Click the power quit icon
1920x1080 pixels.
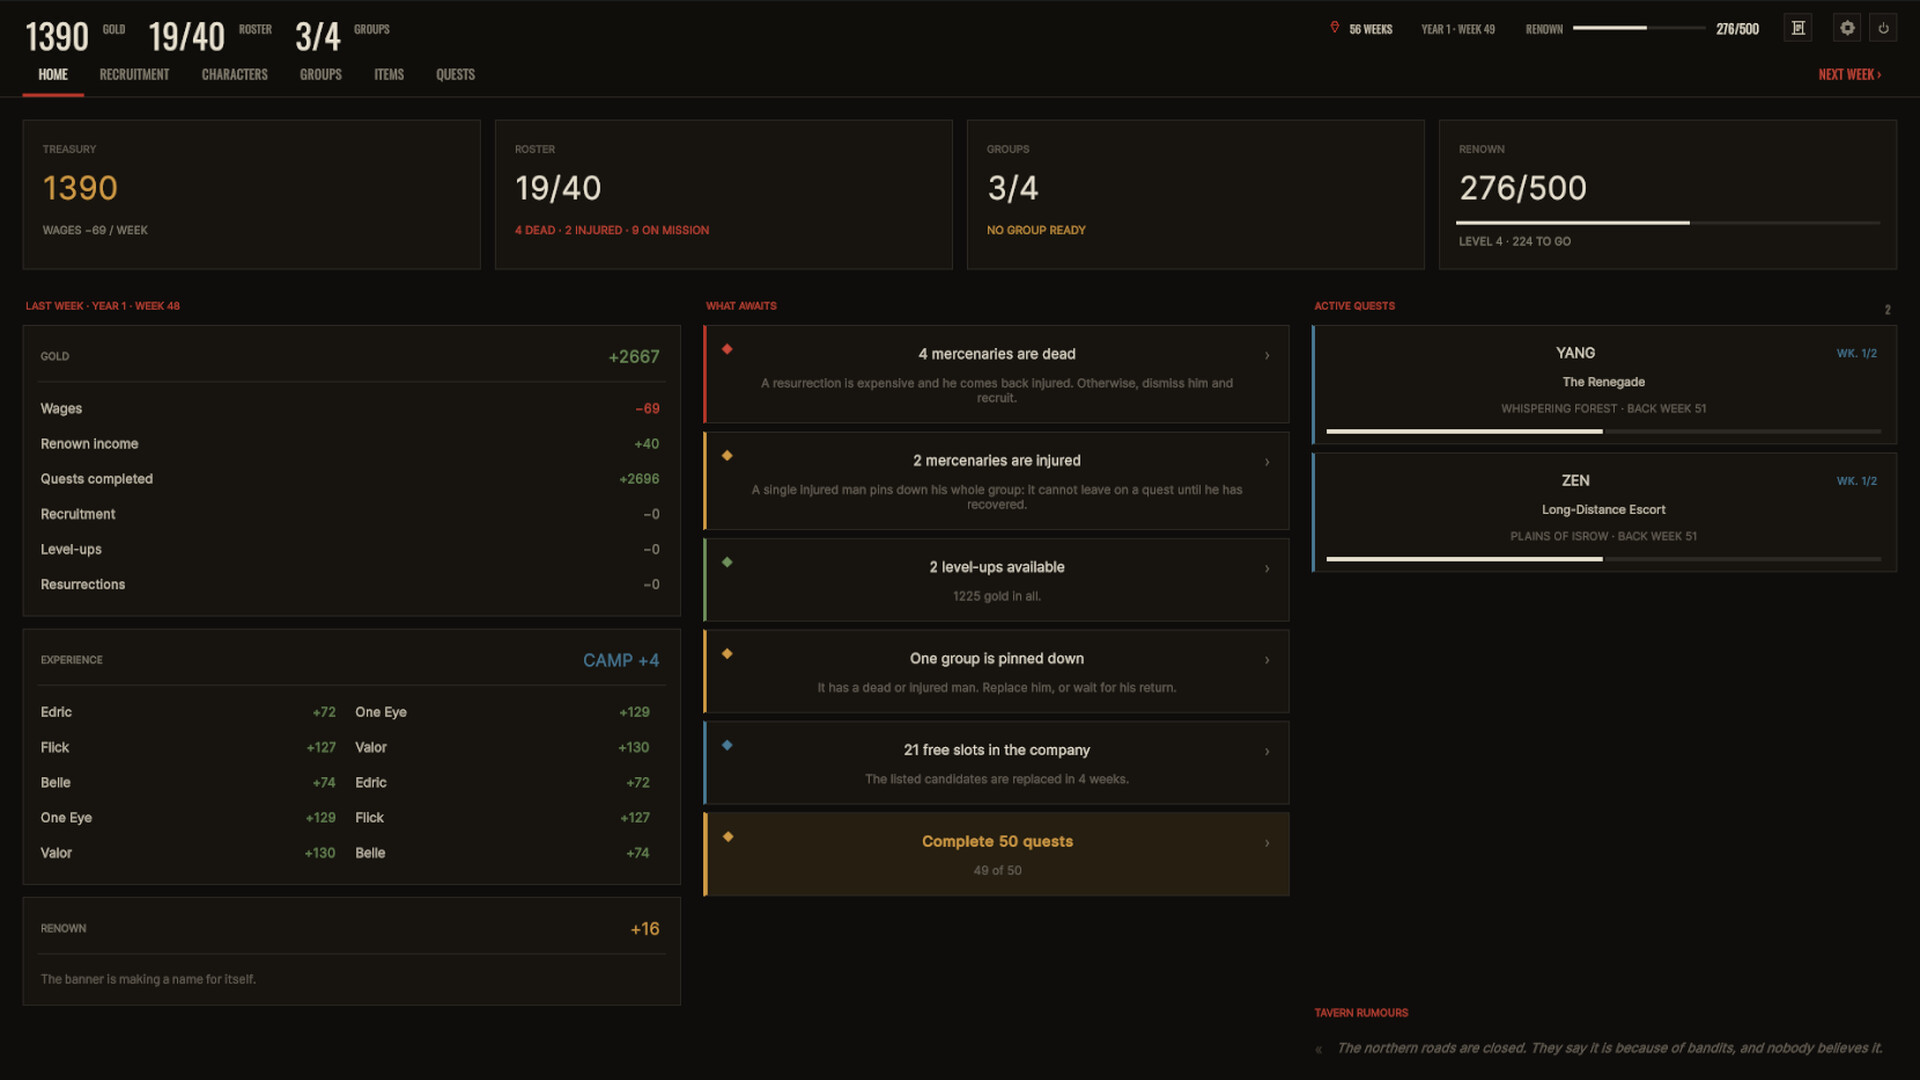coord(1883,28)
